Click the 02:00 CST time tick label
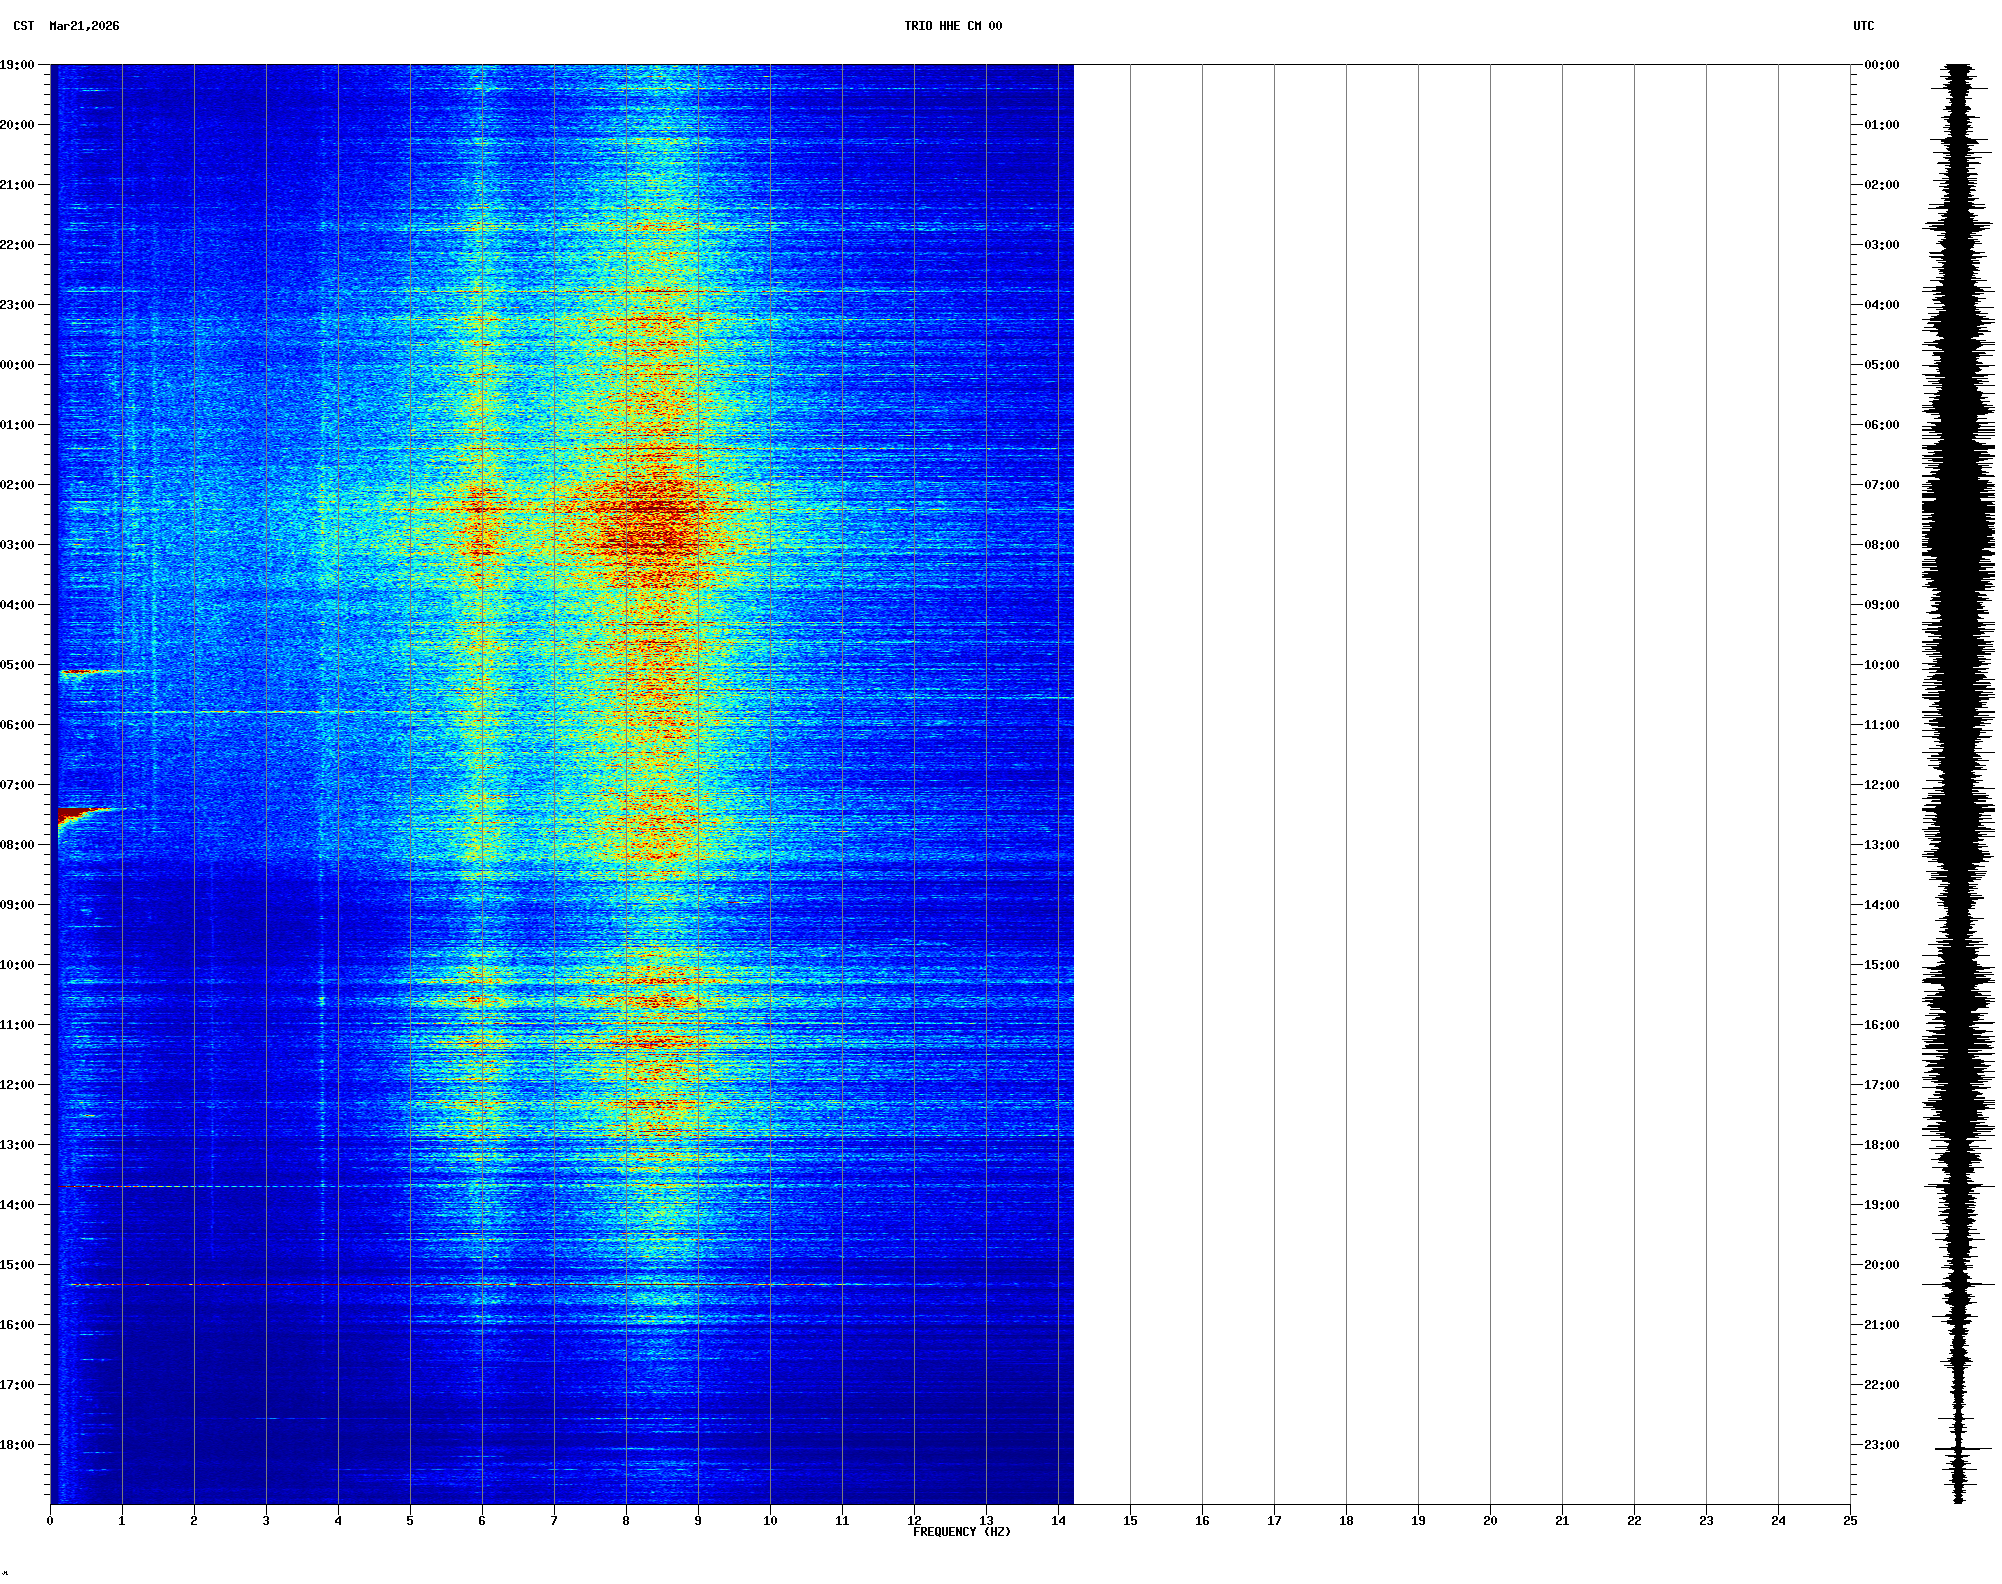 click(x=17, y=485)
